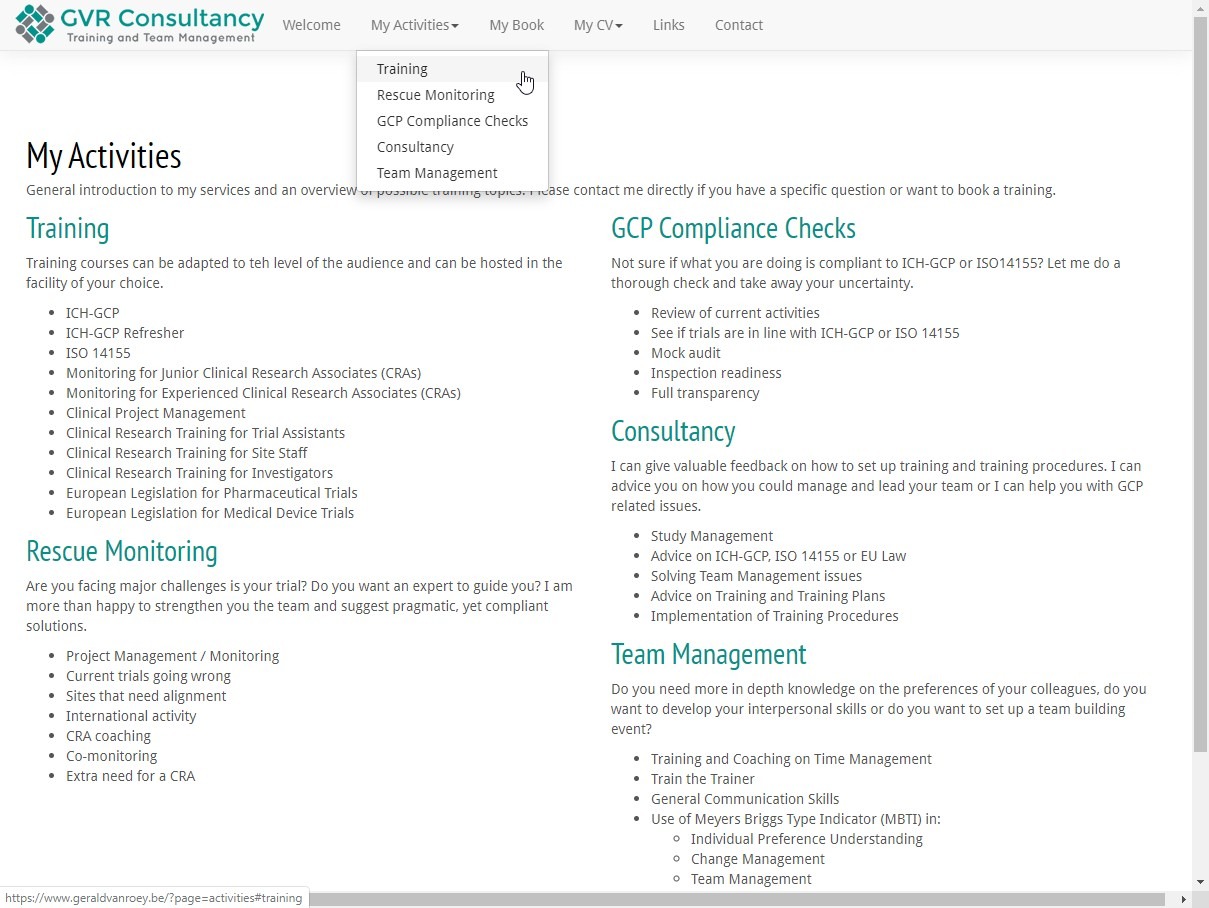Viewport: 1209px width, 908px height.
Task: Click the GCP Compliance Checks heading
Action: (x=733, y=228)
